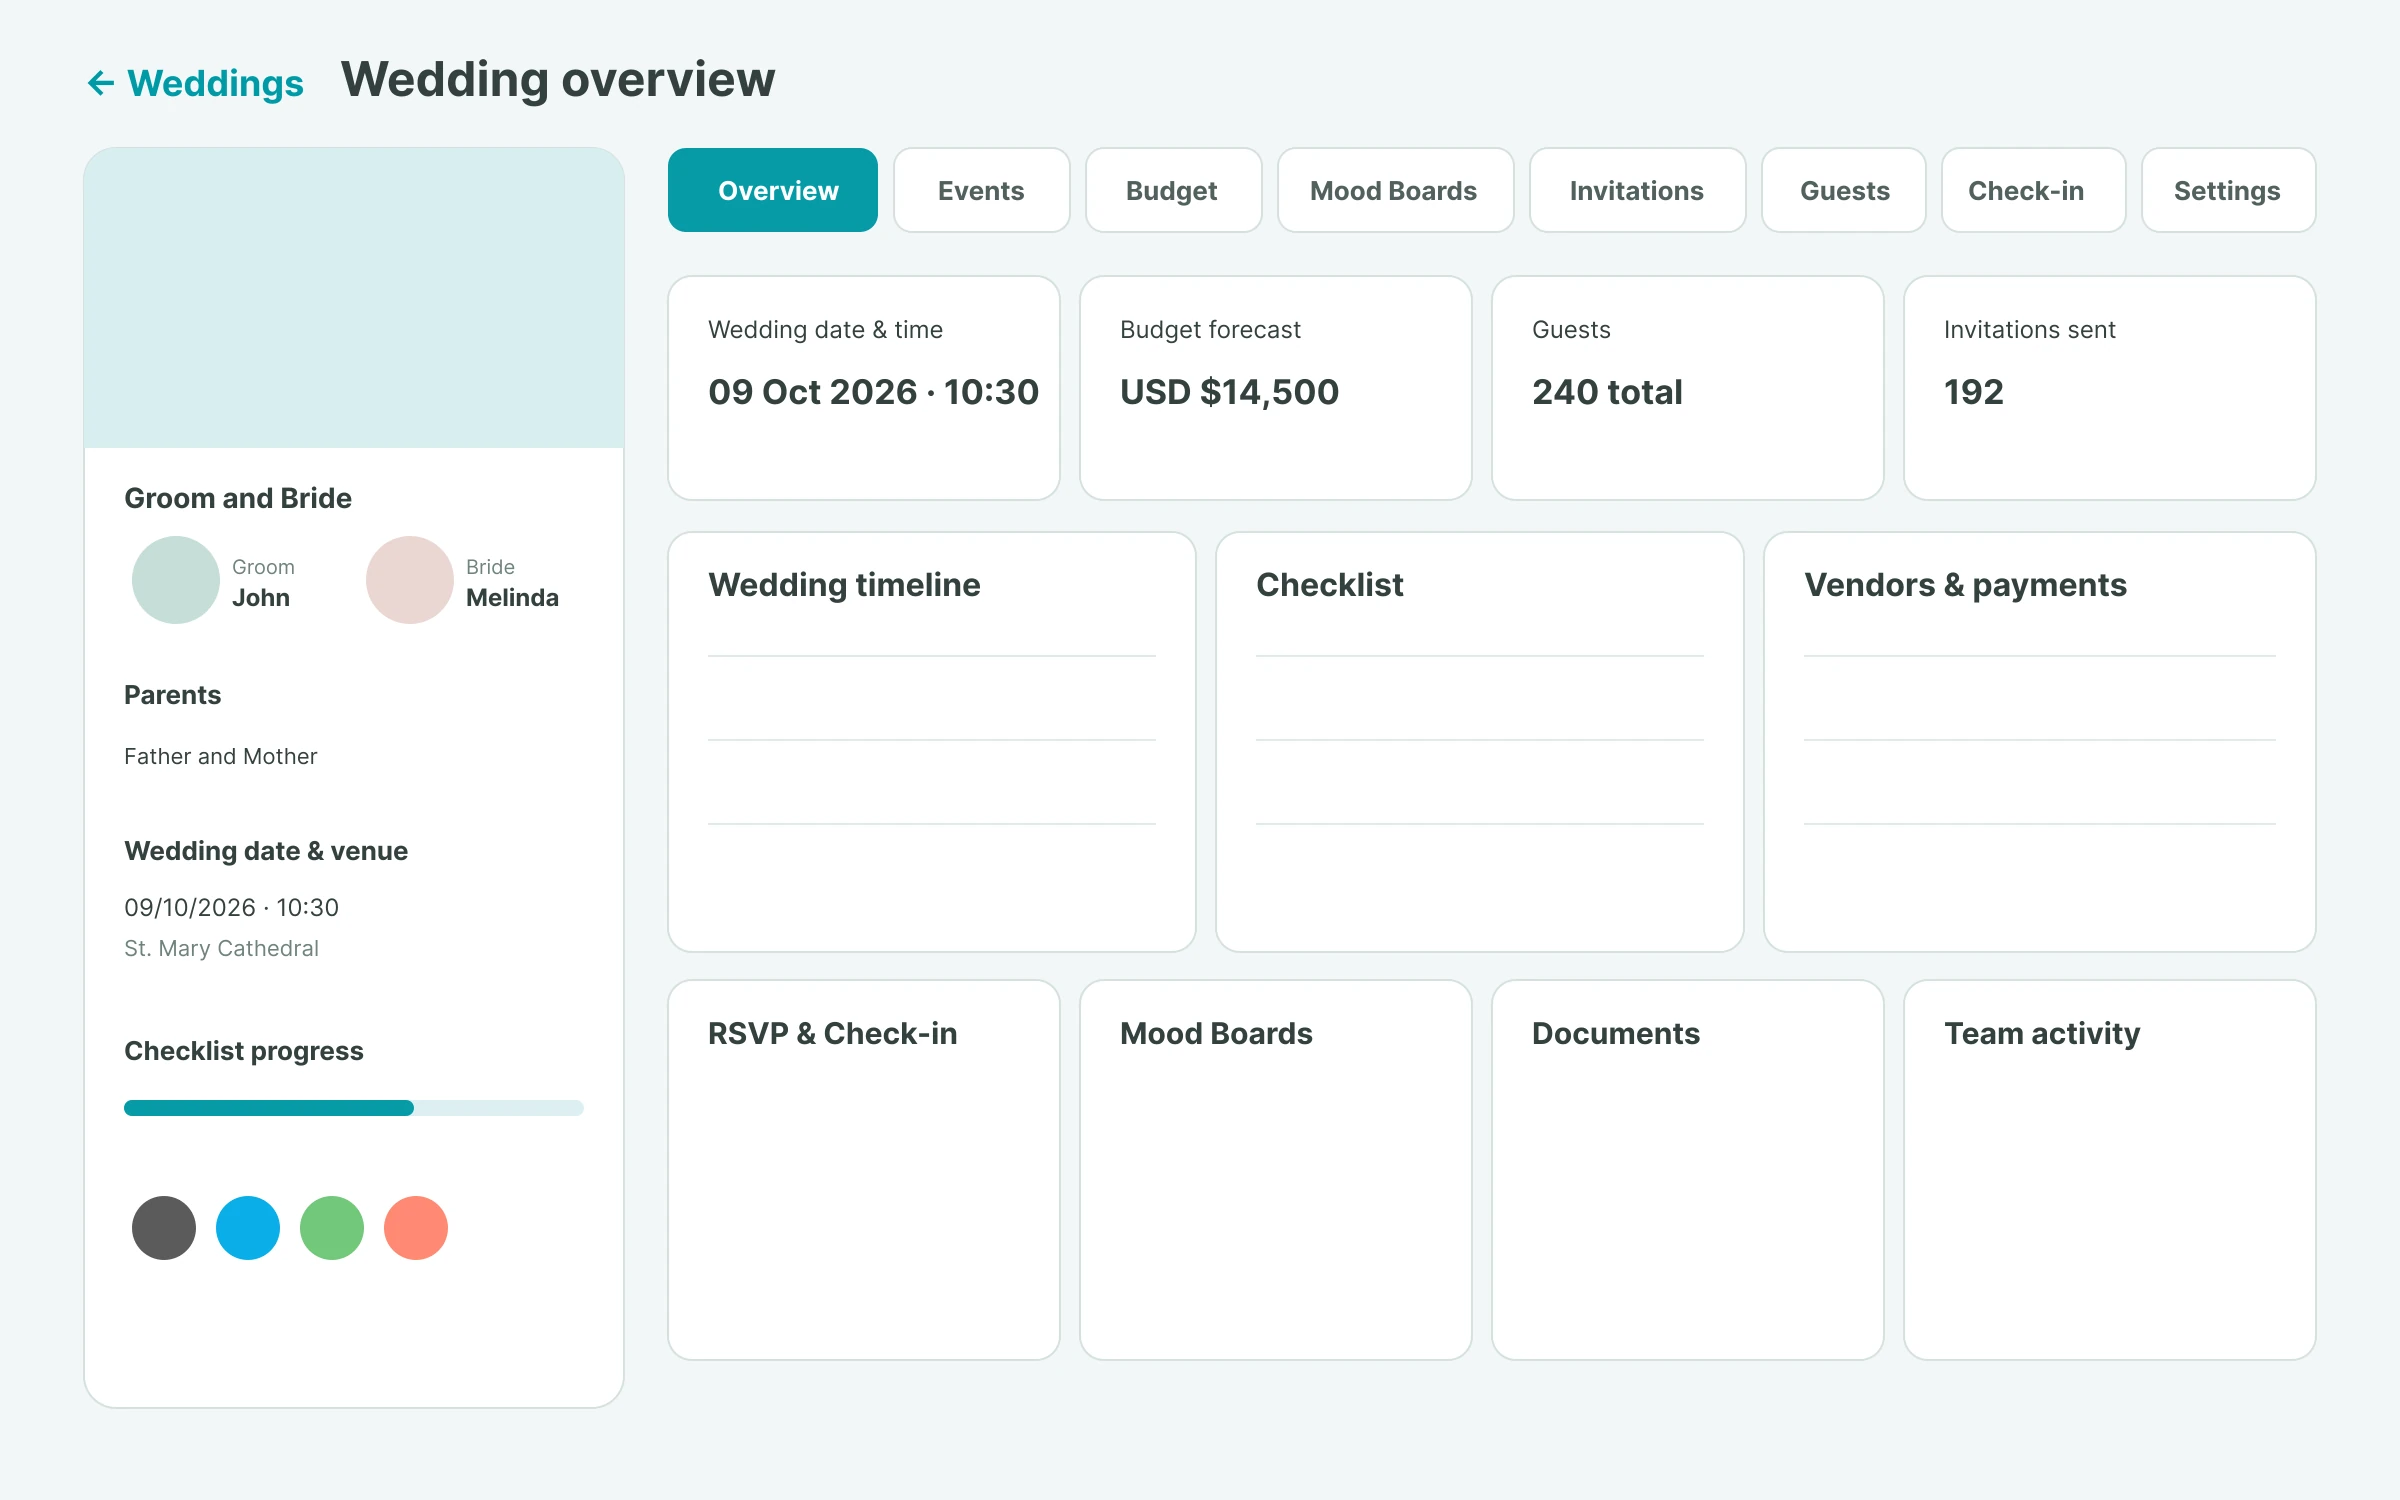Open the Settings tab
This screenshot has height=1500, width=2400.
[x=2228, y=190]
